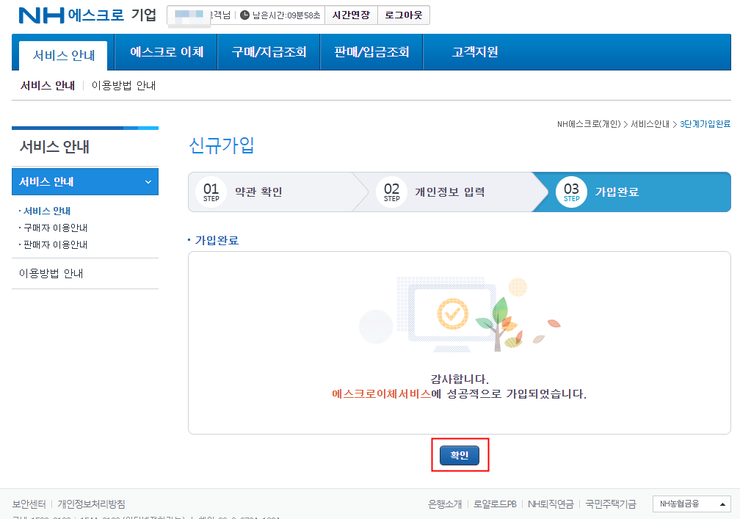
Task: Extend session with 시간연장 button
Action: 351,15
